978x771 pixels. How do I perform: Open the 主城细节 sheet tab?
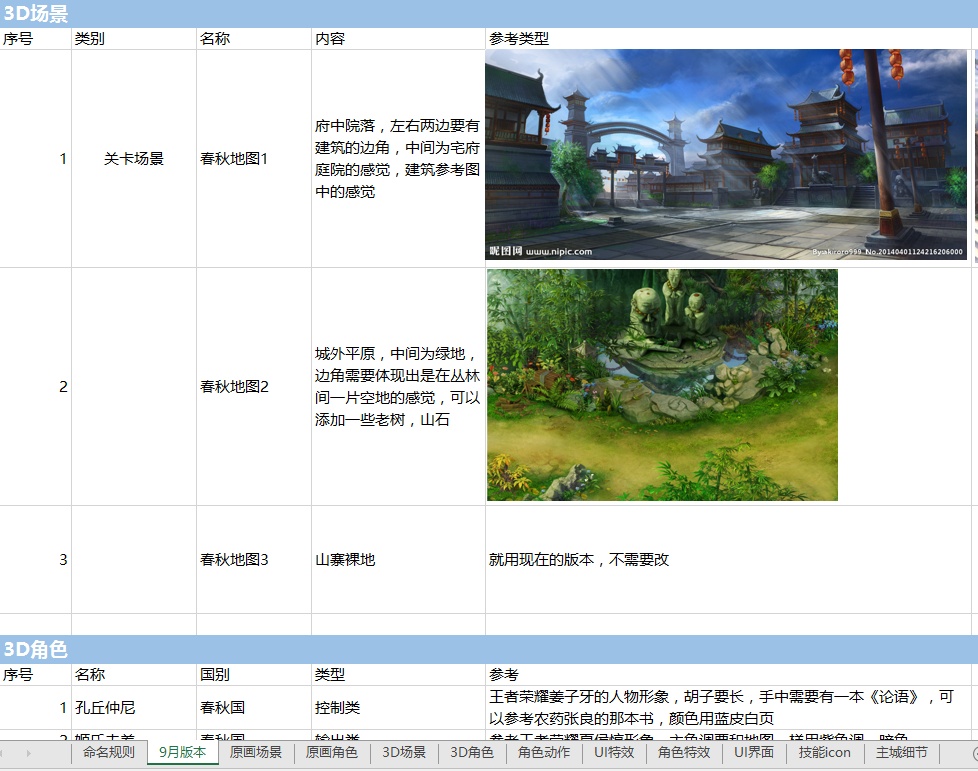[x=902, y=752]
